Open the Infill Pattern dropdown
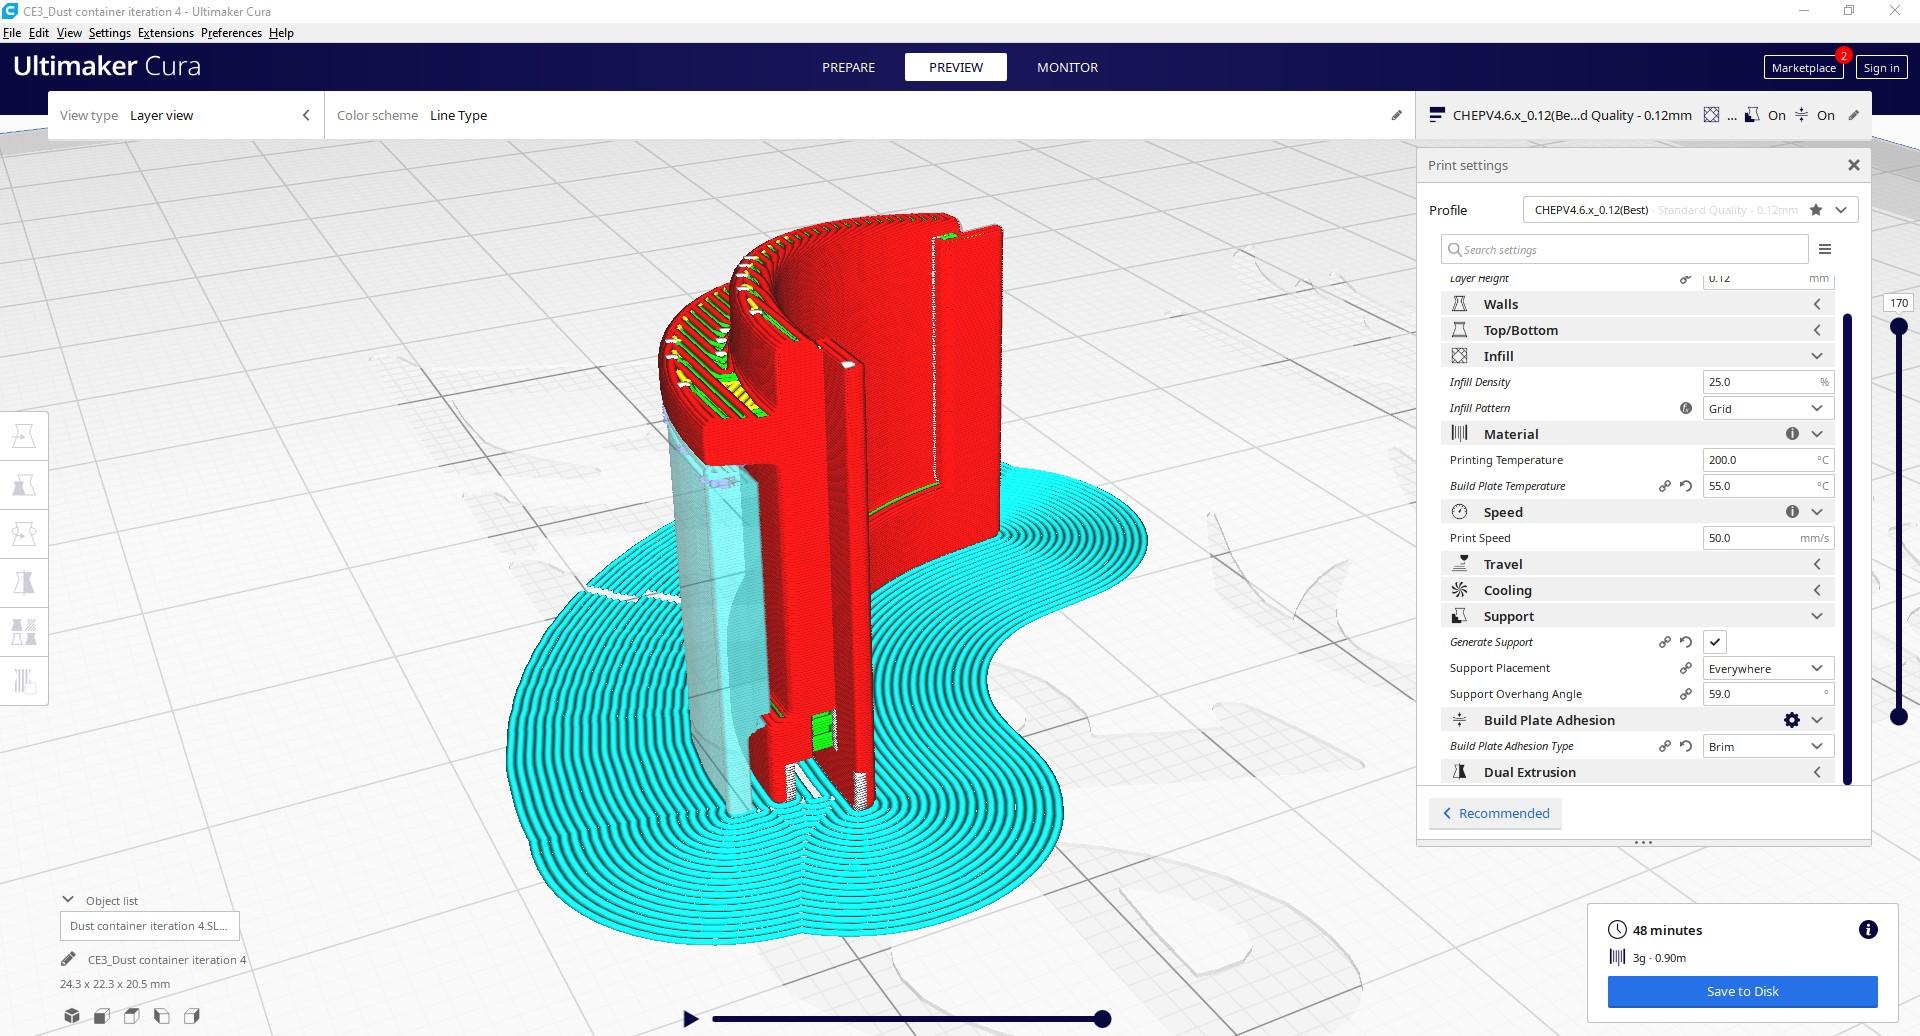Viewport: 1920px width, 1036px height. click(x=1768, y=408)
